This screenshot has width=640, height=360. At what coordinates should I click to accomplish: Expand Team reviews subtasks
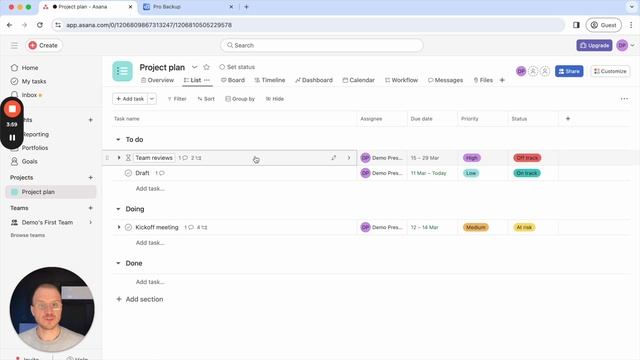[x=119, y=158]
